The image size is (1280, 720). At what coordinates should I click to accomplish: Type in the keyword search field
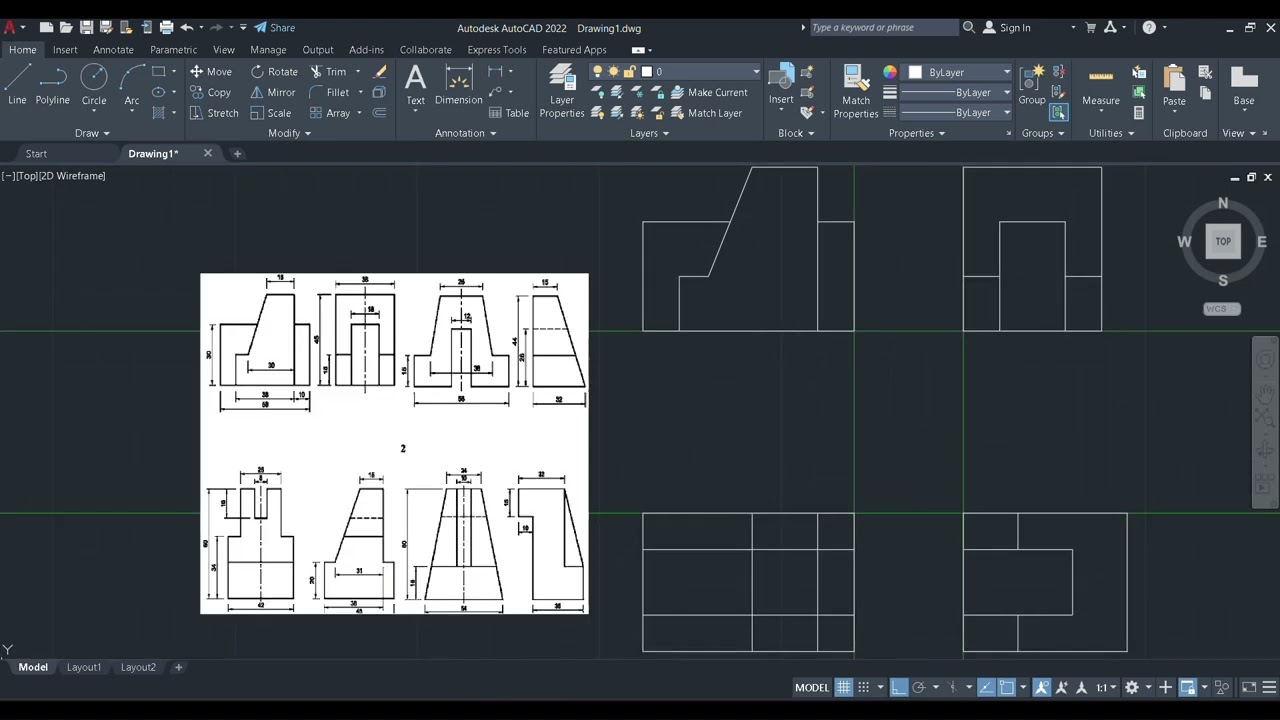click(x=882, y=28)
